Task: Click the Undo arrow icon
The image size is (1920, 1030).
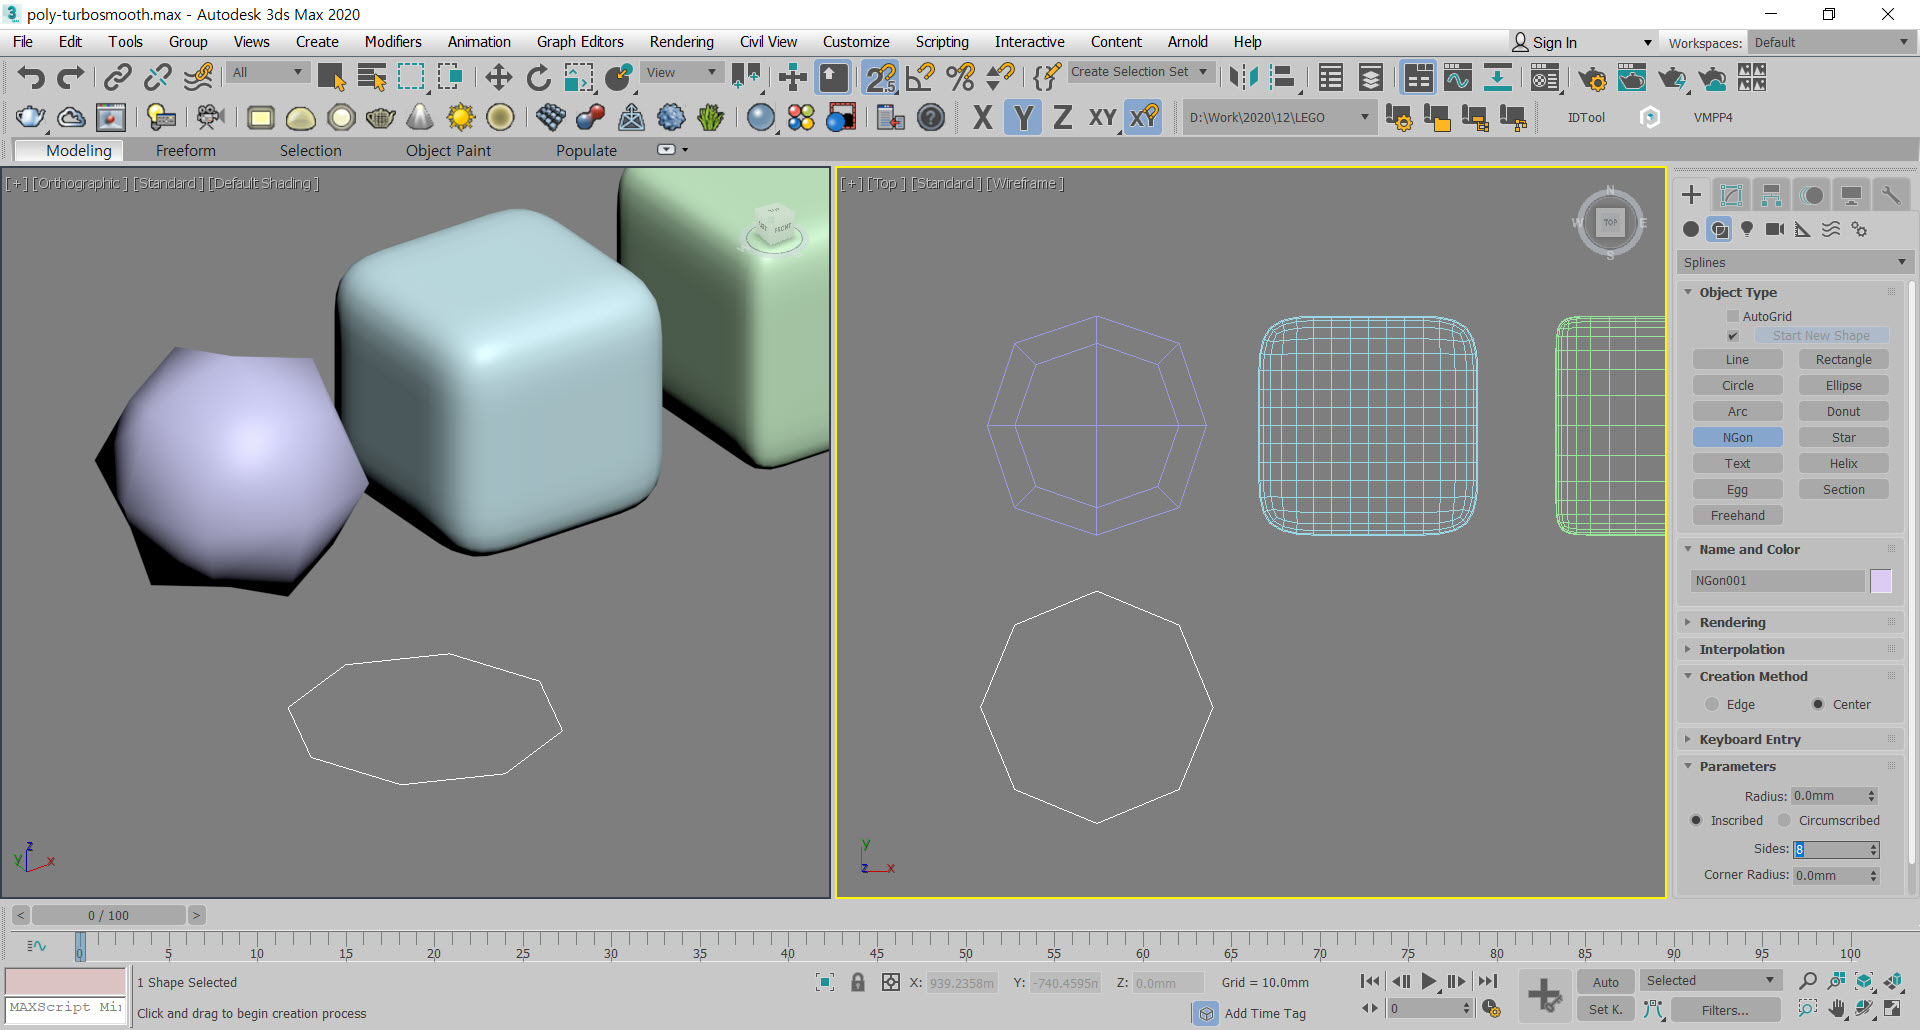Action: [x=31, y=78]
